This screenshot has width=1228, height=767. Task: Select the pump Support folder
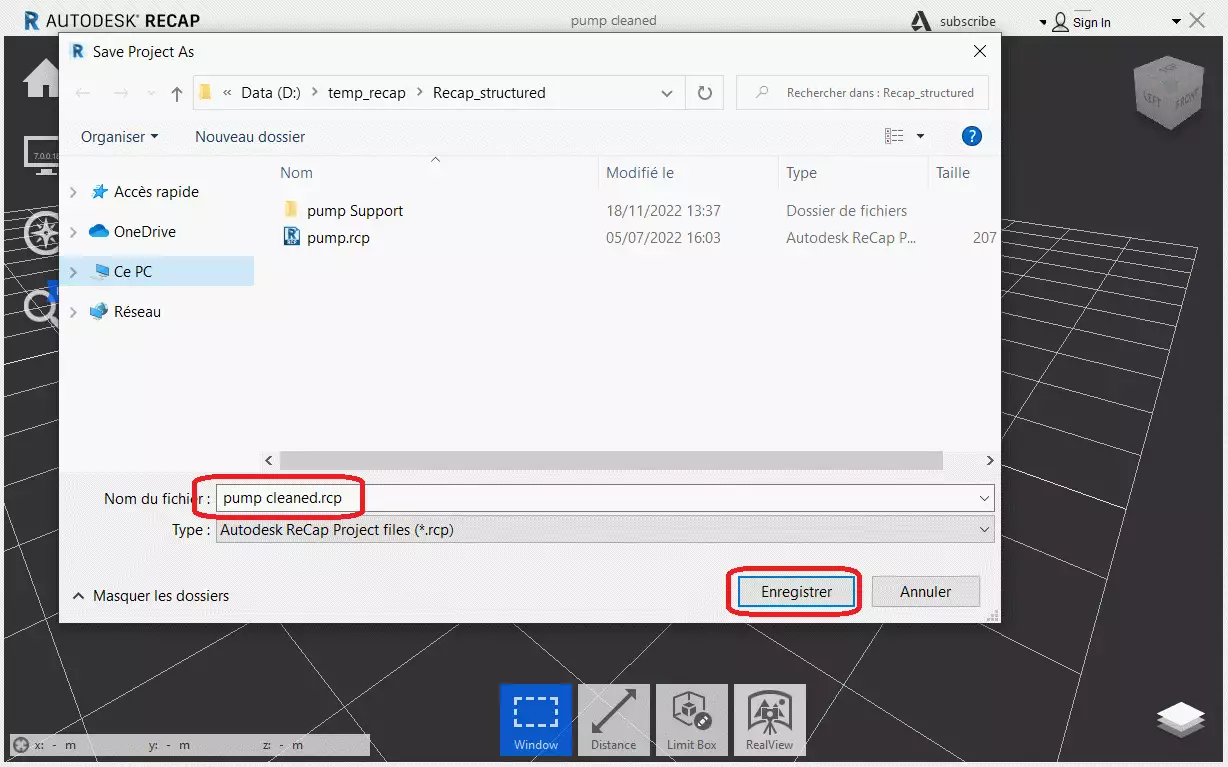355,211
